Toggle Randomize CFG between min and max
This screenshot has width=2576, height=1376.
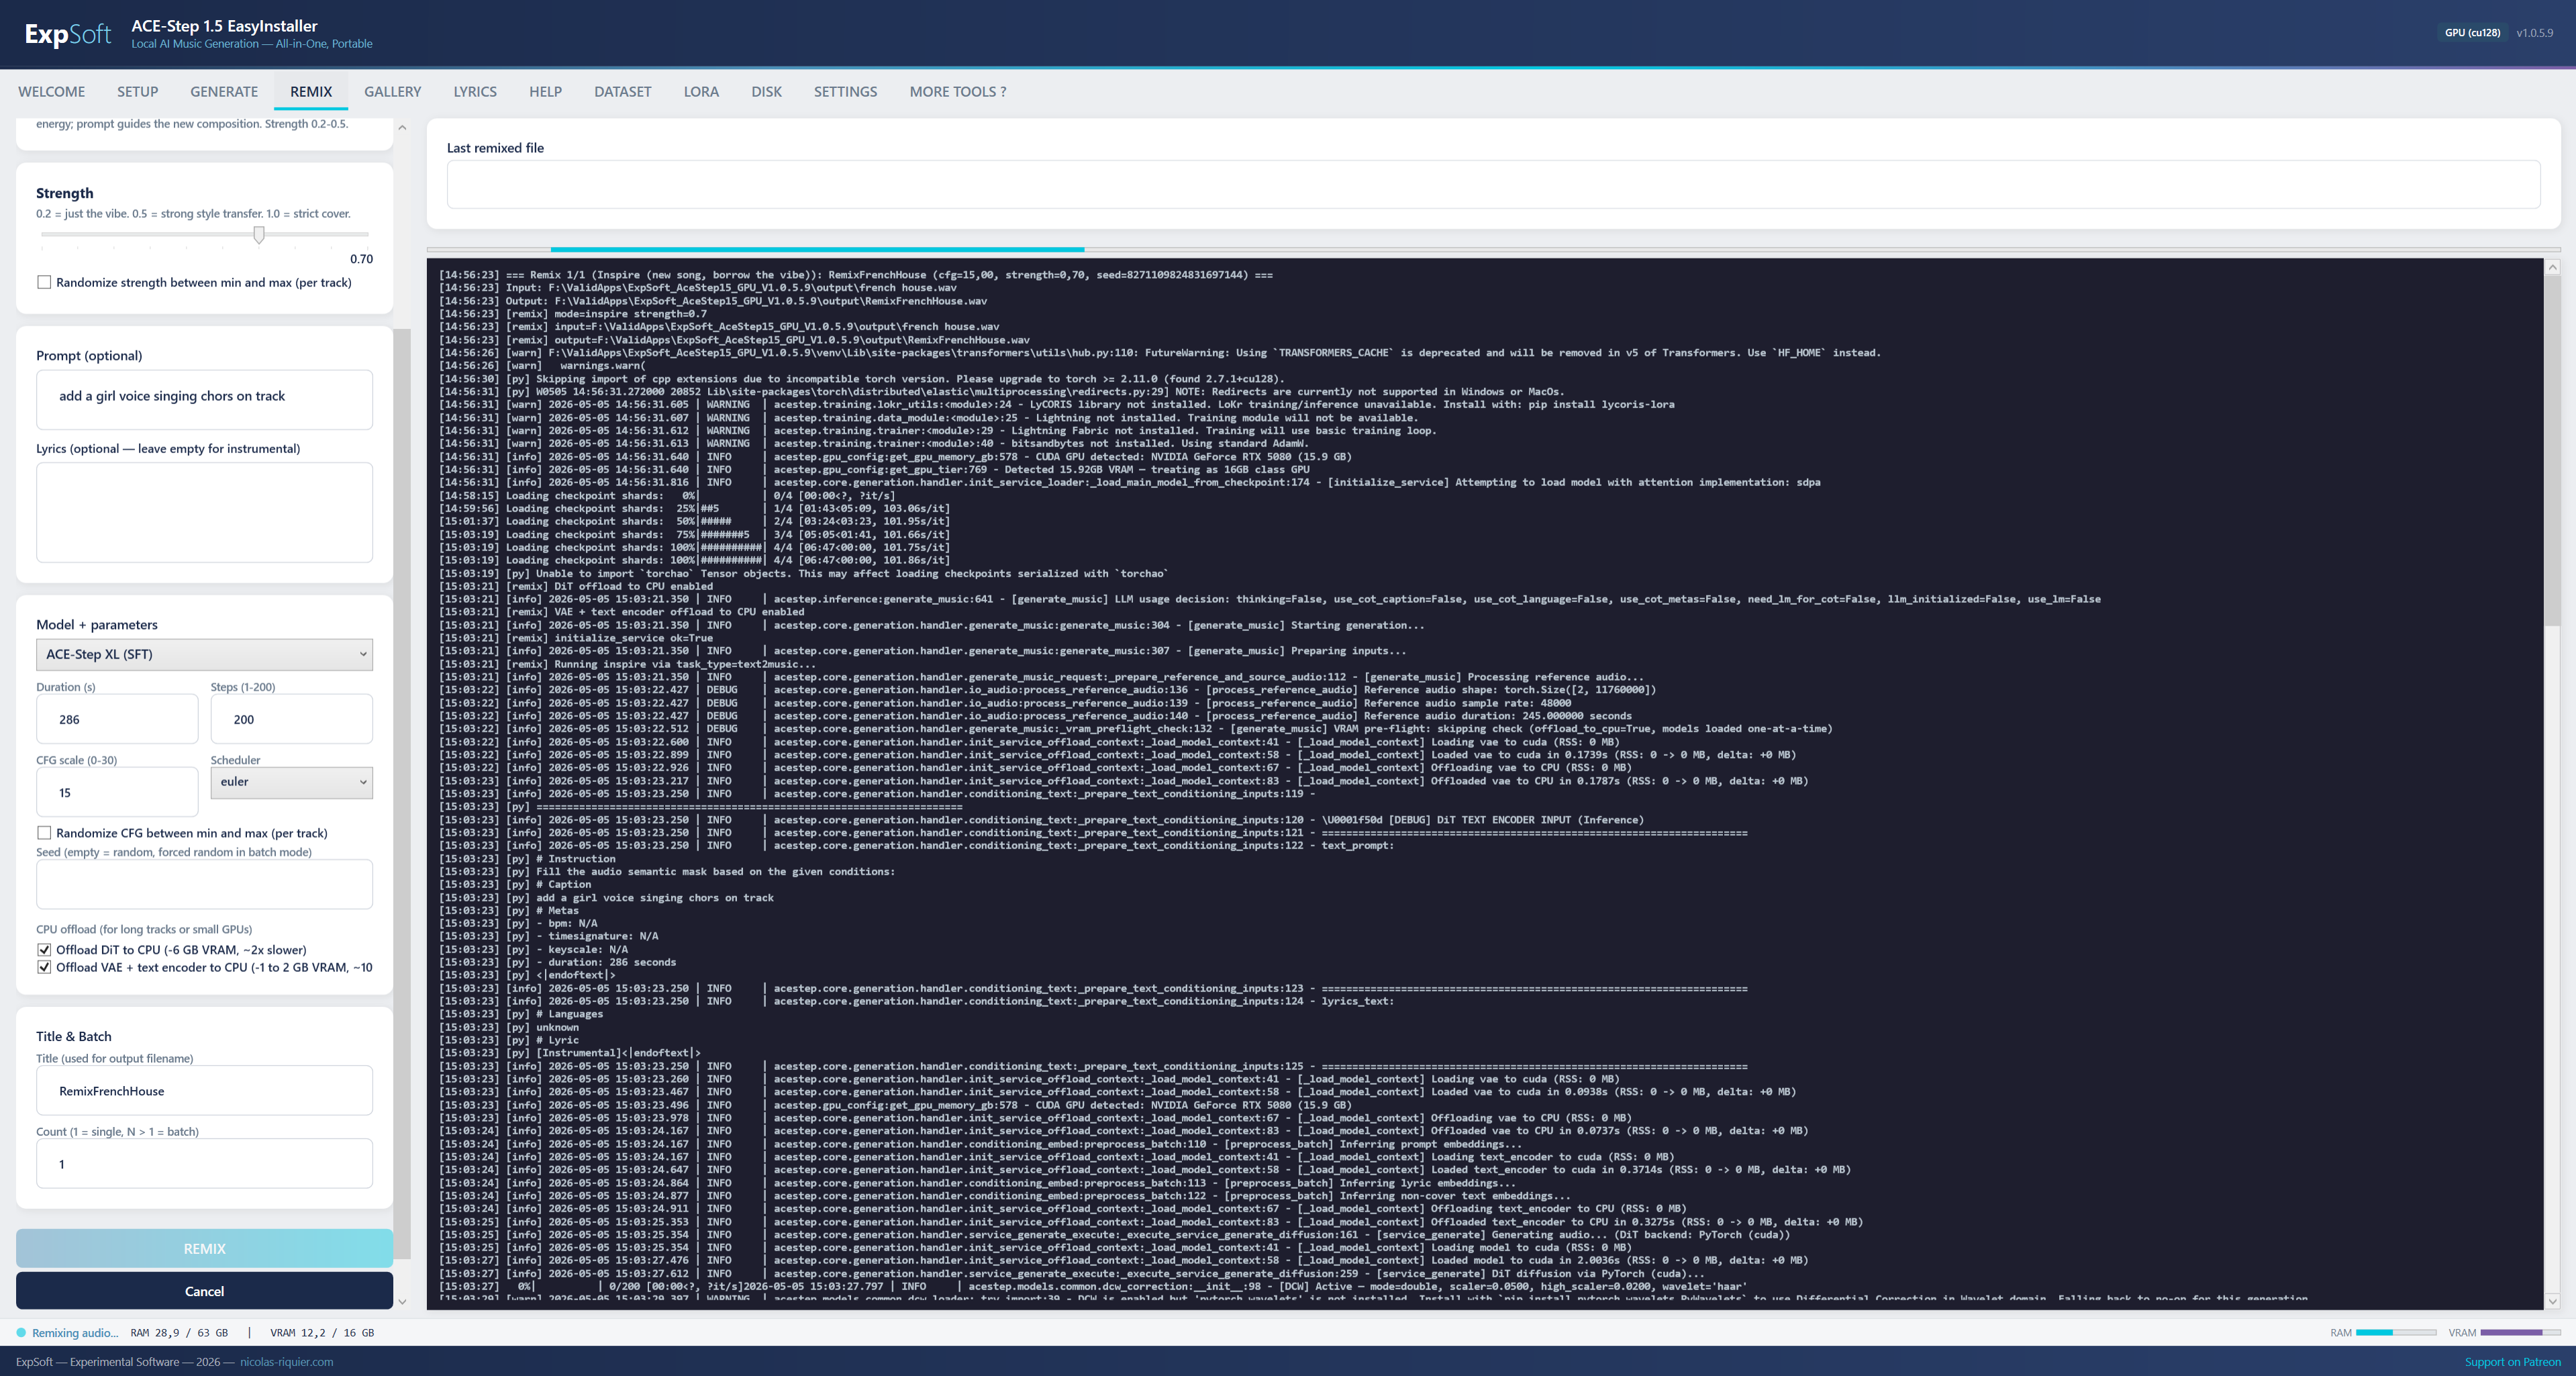coord(44,832)
